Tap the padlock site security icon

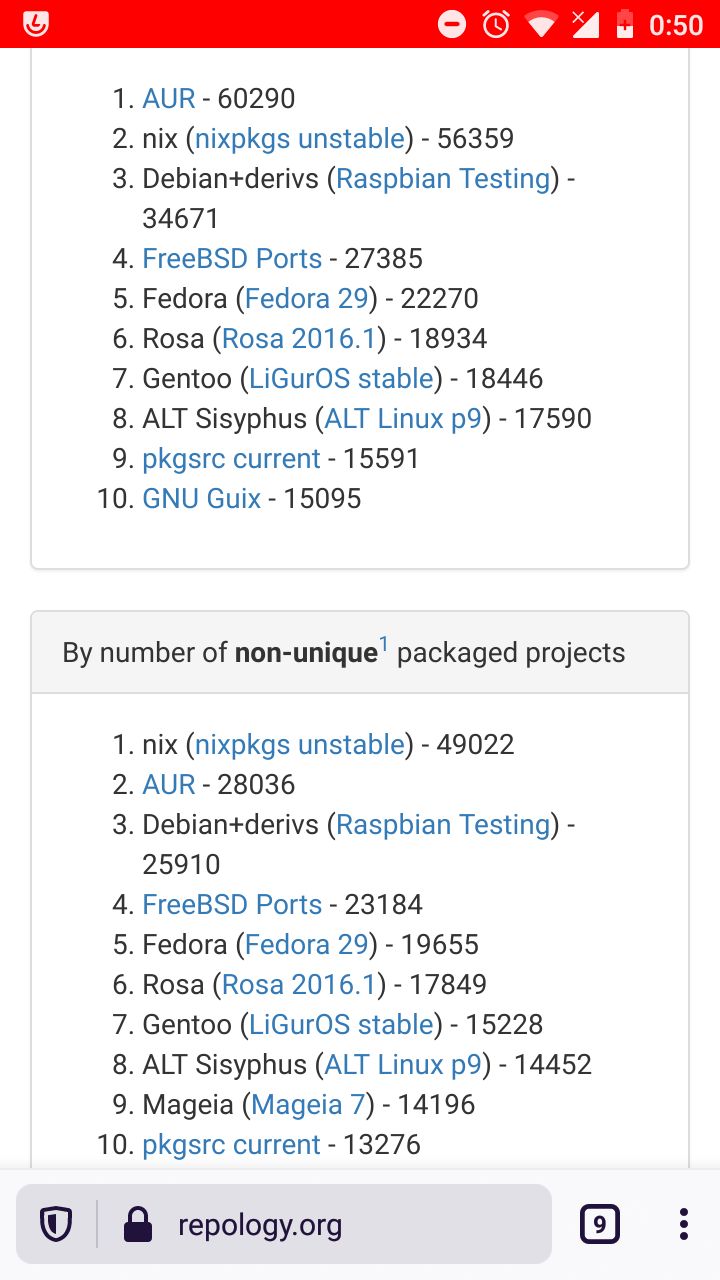137,1224
